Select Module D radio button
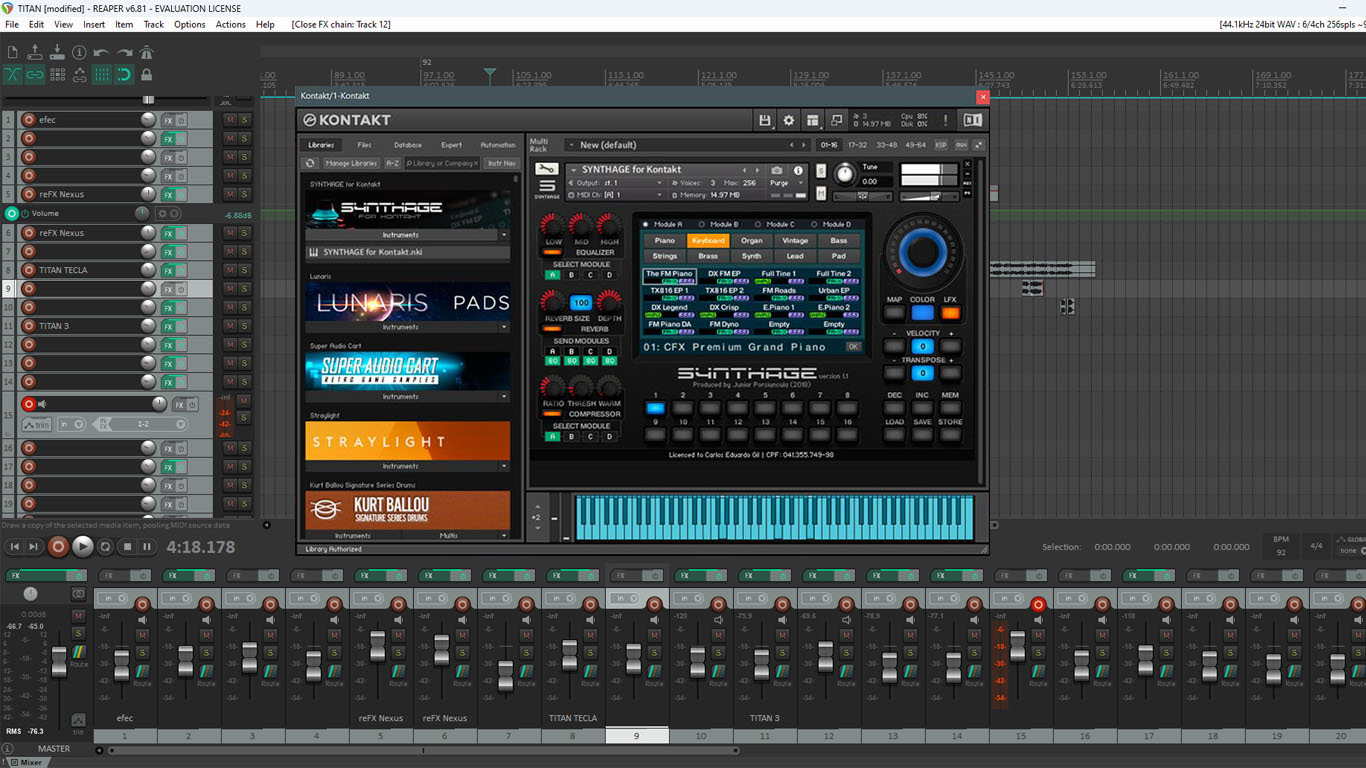 (814, 224)
